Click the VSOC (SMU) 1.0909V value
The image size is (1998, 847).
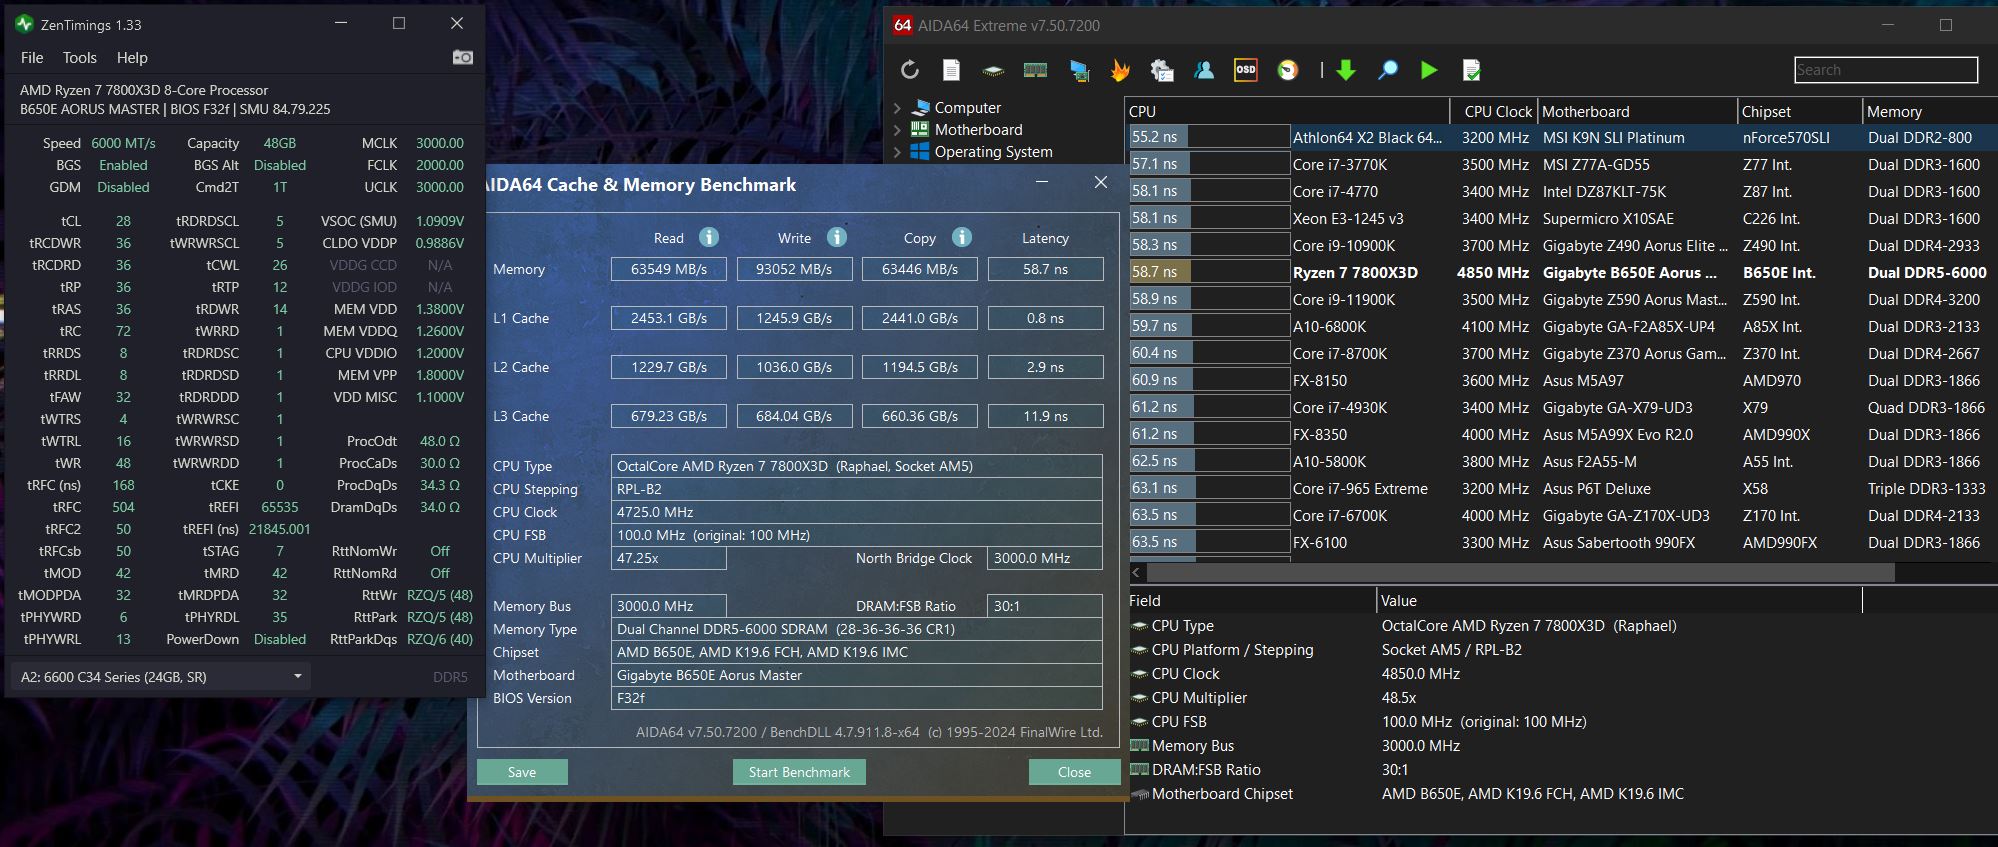click(x=439, y=221)
